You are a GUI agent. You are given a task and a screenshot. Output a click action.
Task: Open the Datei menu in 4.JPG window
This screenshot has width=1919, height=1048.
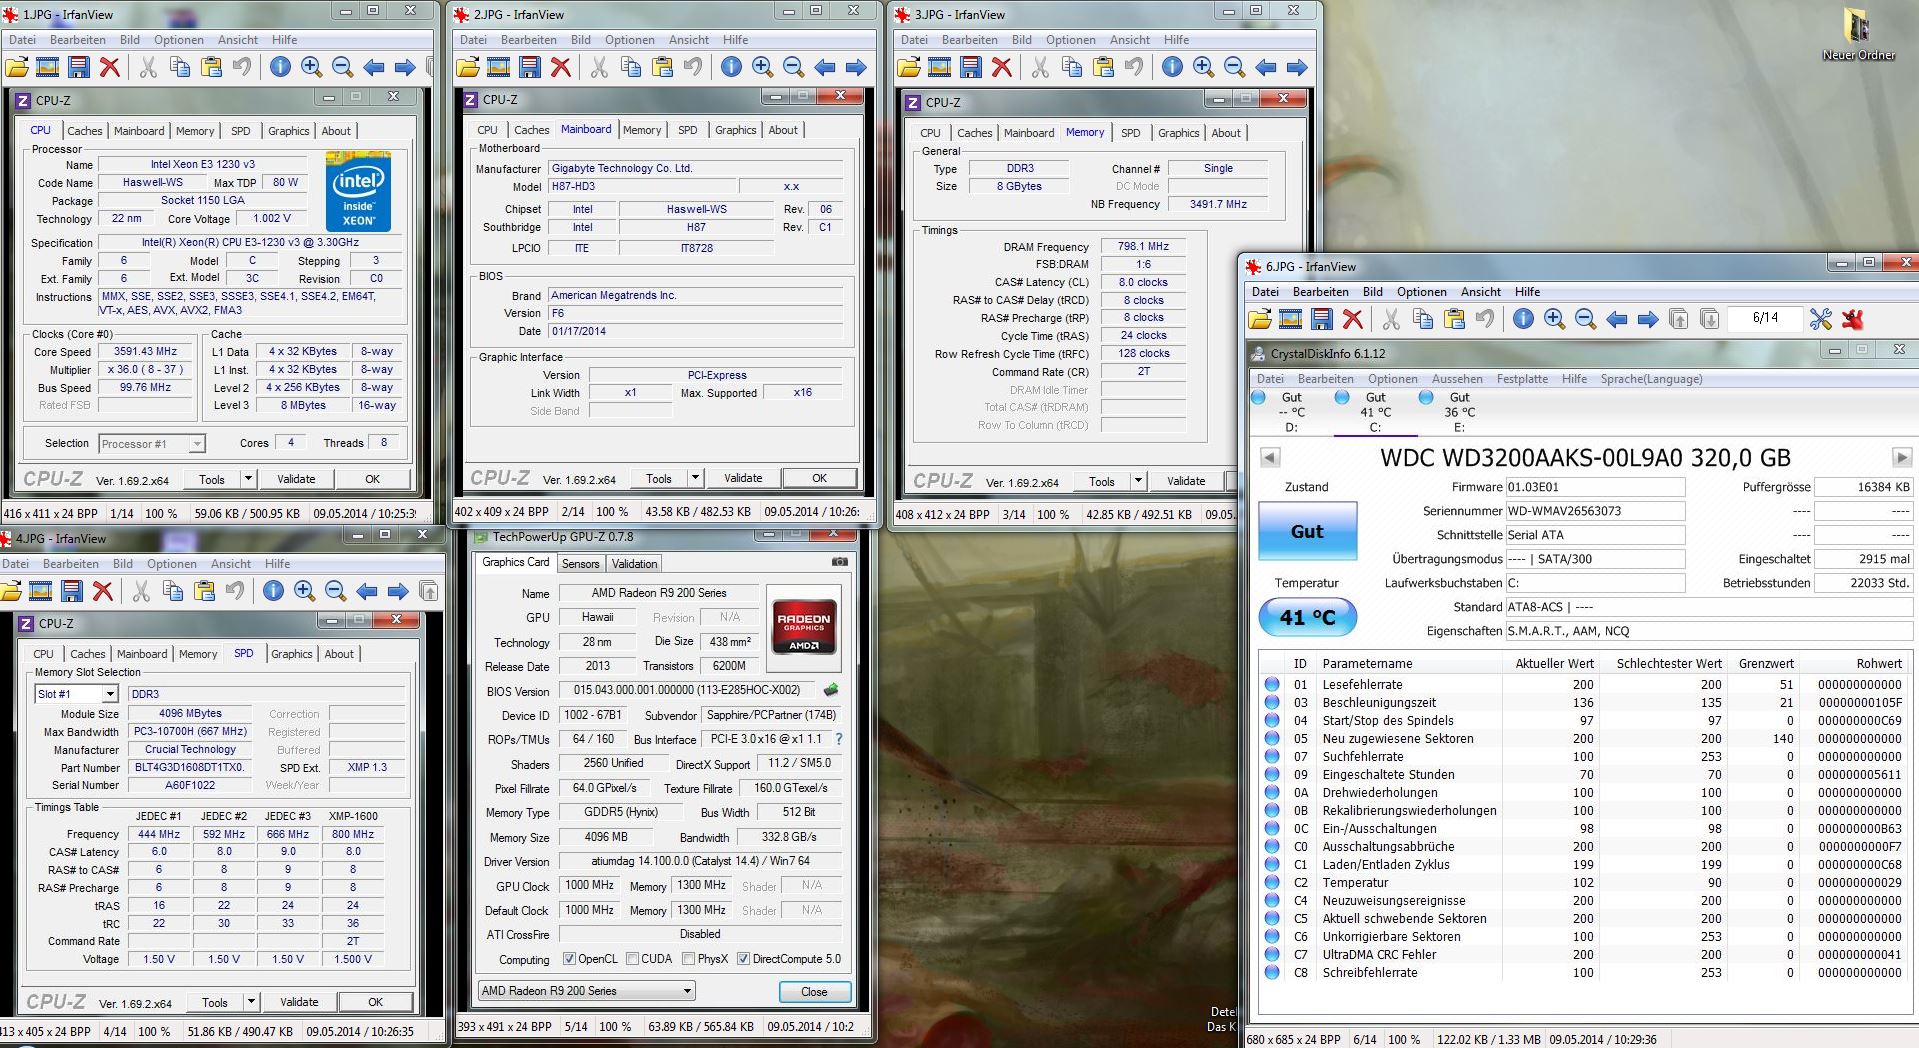tap(15, 564)
